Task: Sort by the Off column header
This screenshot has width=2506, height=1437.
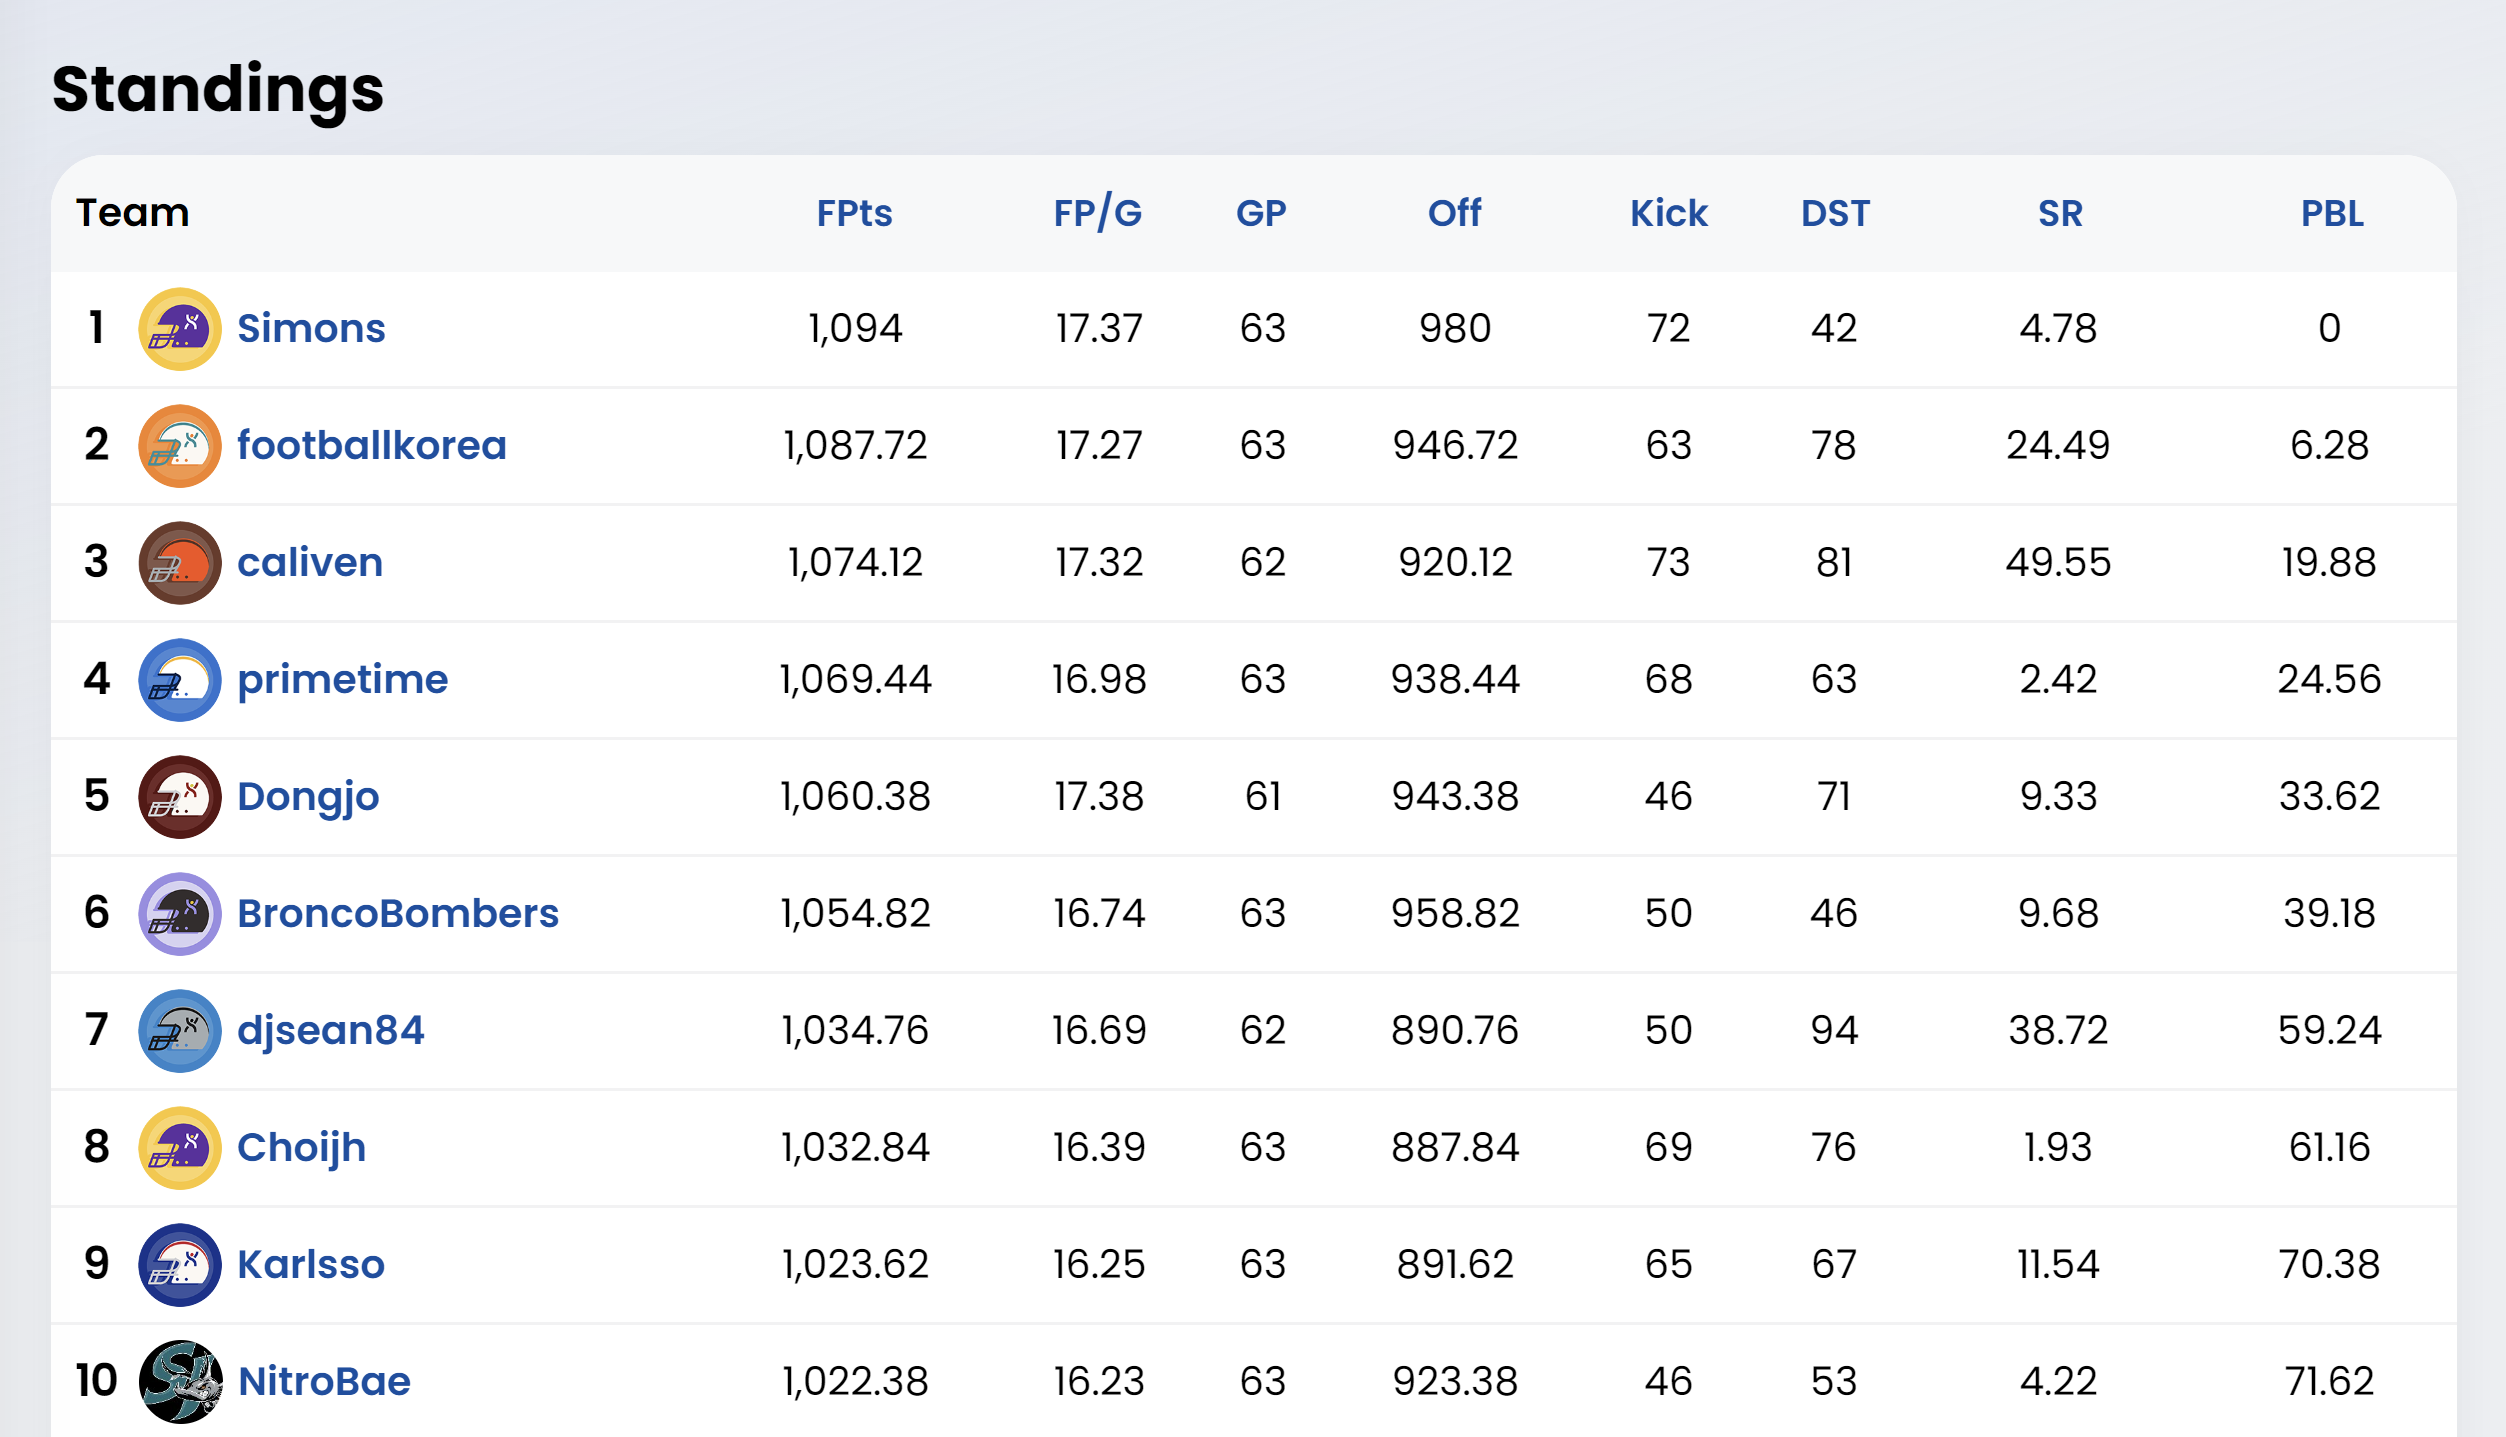Action: click(1454, 213)
